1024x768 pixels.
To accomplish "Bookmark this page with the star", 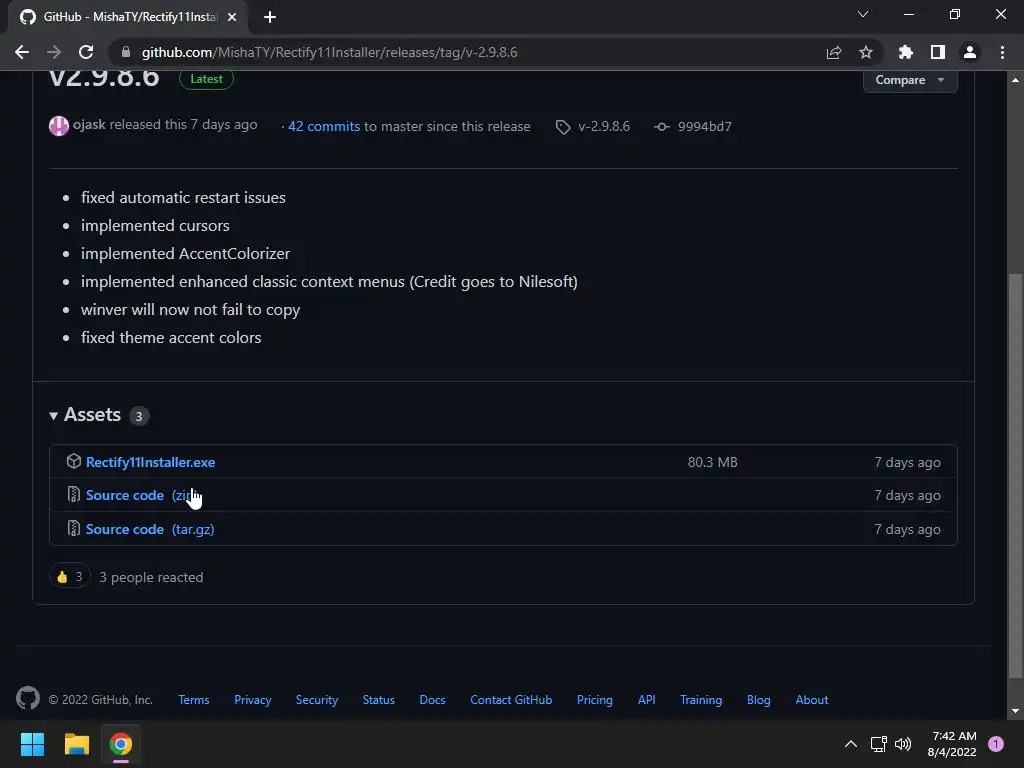I will pos(866,52).
